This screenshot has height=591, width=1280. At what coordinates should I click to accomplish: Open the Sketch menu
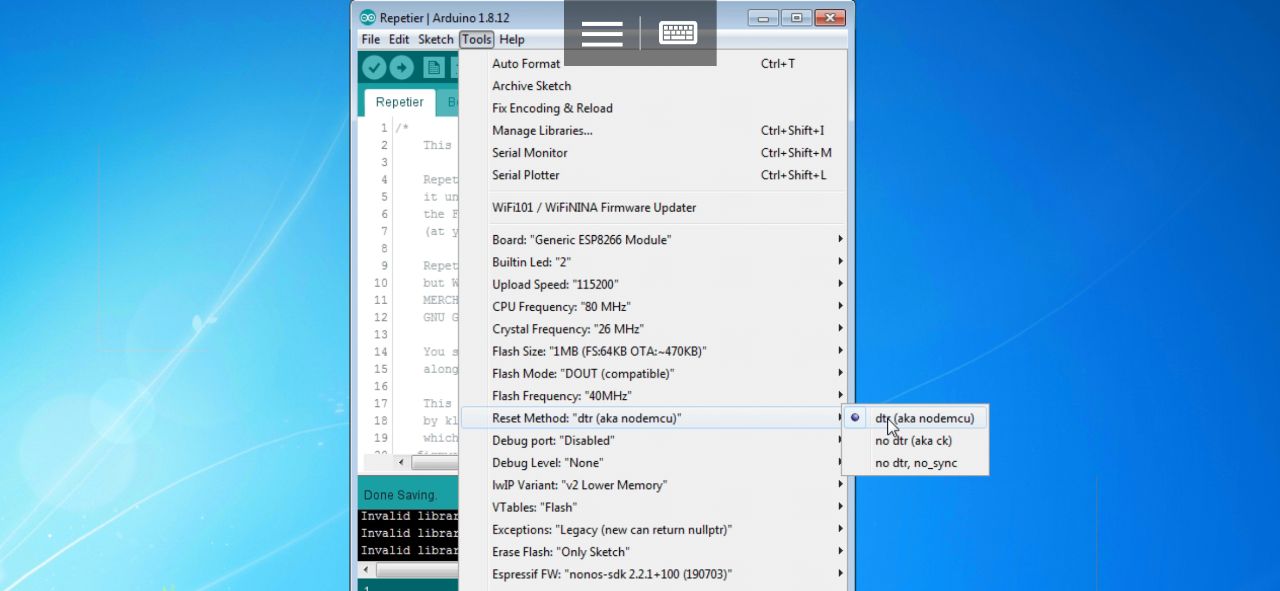click(x=436, y=40)
